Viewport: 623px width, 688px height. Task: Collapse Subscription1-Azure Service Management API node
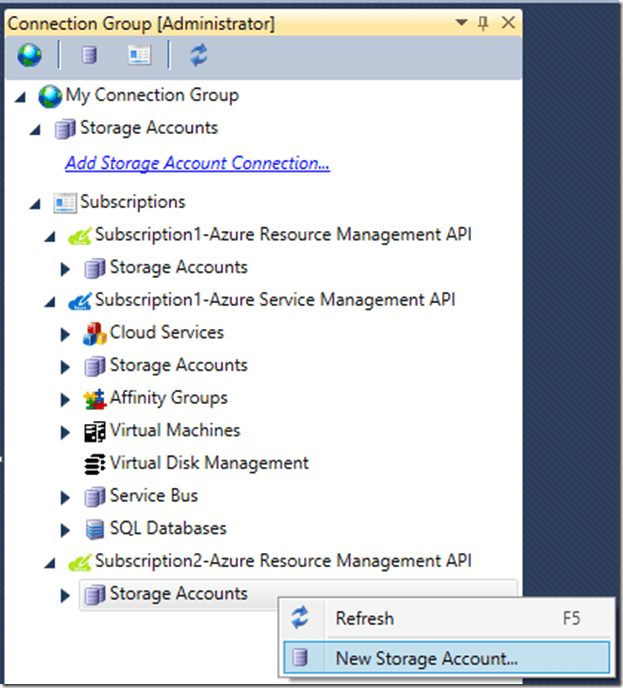(50, 302)
